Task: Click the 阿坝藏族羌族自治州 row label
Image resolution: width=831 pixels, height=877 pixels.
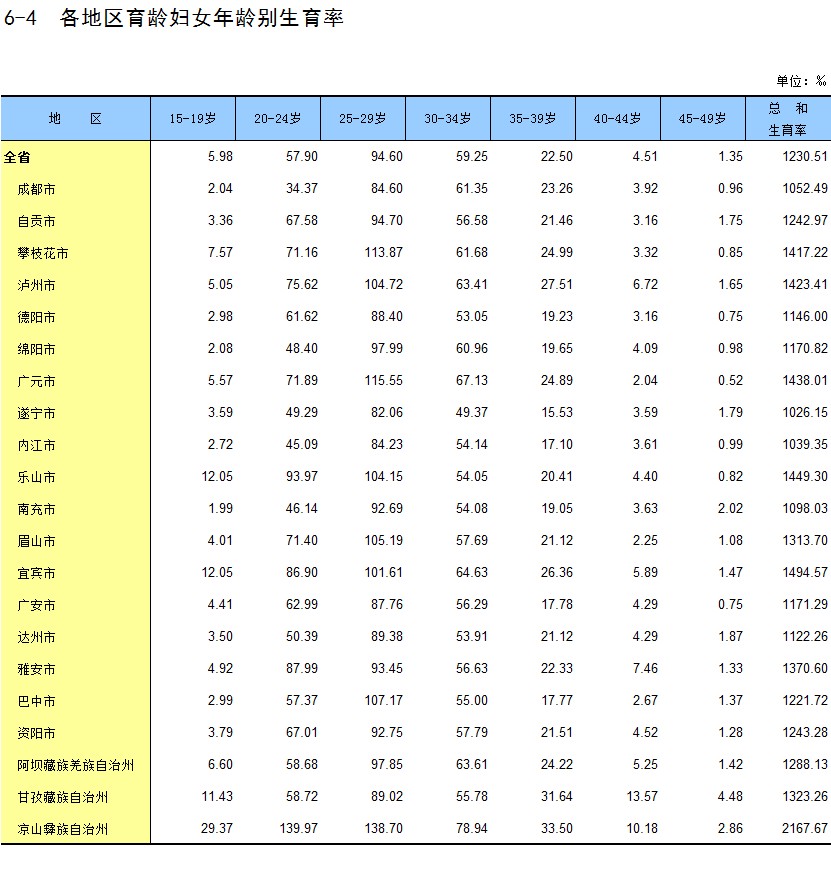Action: (x=75, y=765)
